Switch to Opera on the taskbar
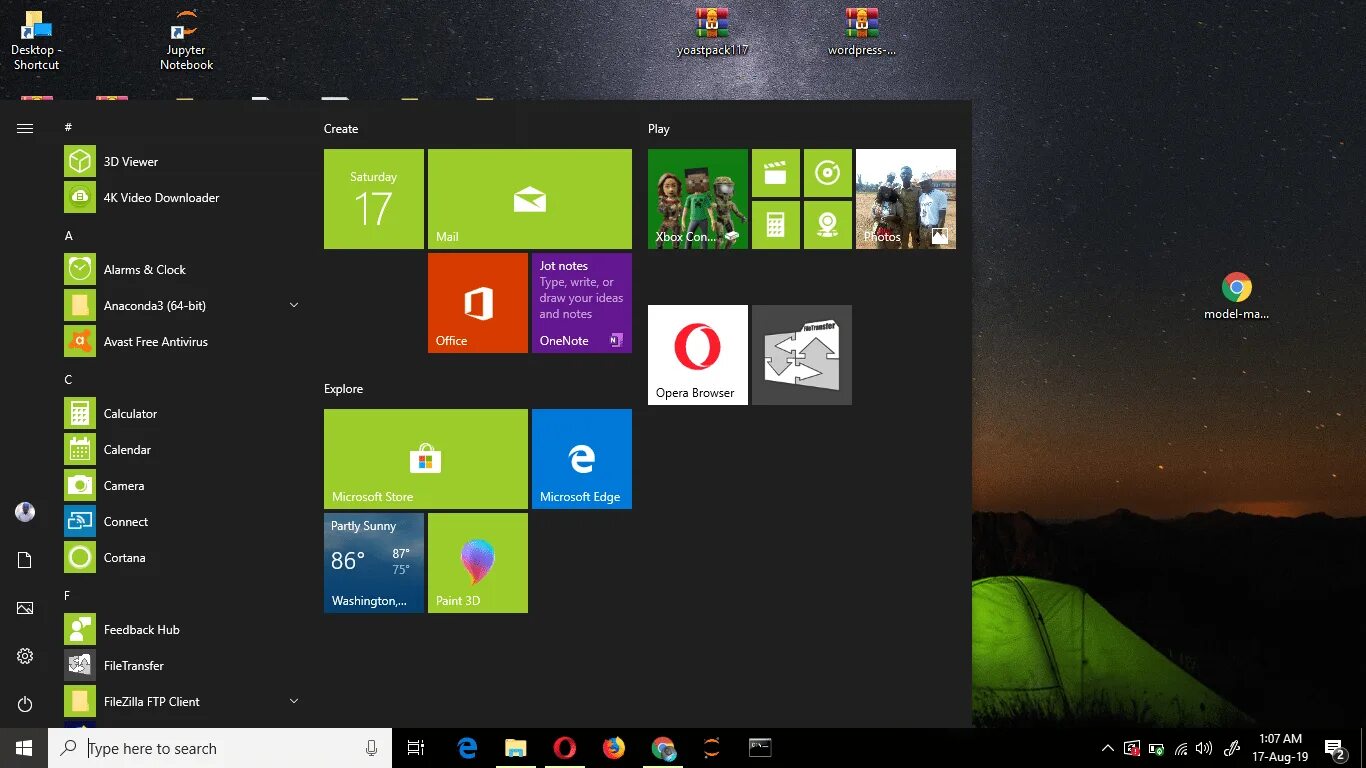The height and width of the screenshot is (768, 1366). click(x=565, y=748)
